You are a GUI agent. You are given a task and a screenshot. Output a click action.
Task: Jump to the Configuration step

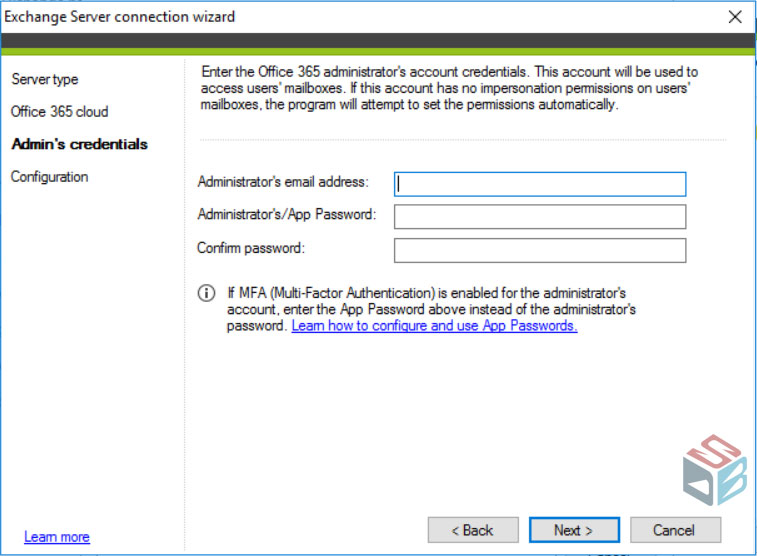tap(49, 177)
